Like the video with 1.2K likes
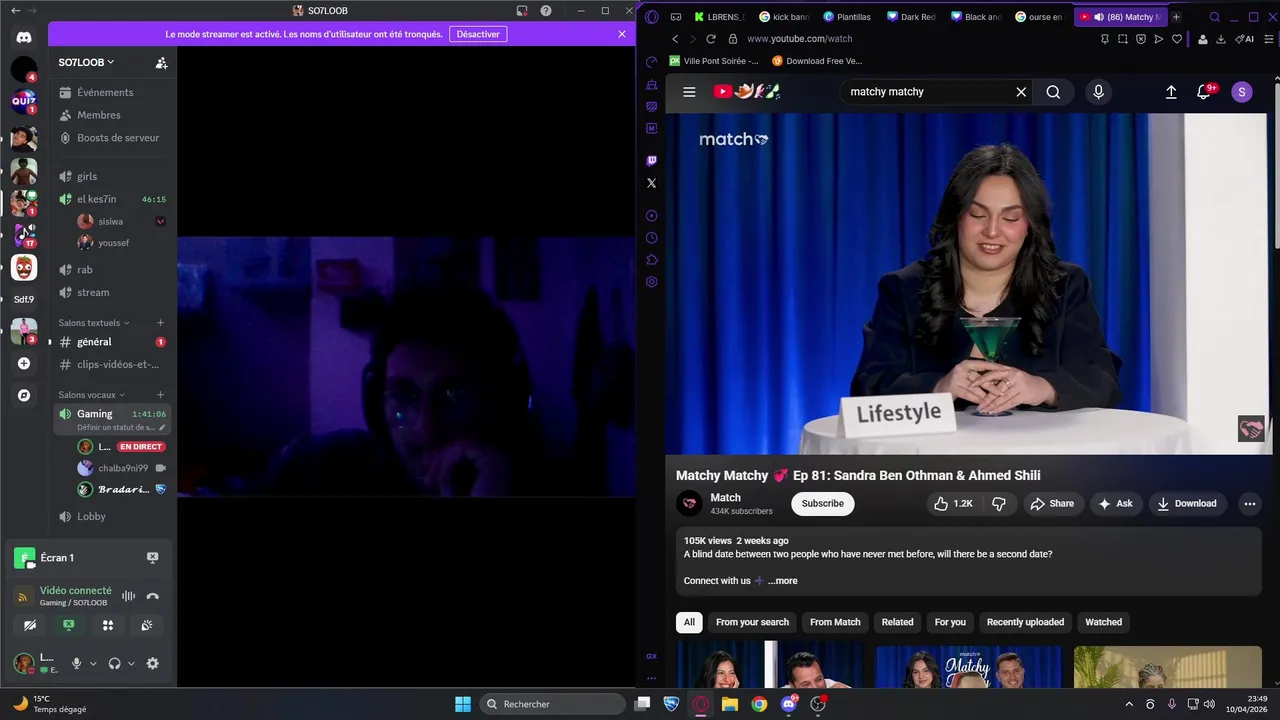This screenshot has width=1280, height=720. [x=953, y=503]
